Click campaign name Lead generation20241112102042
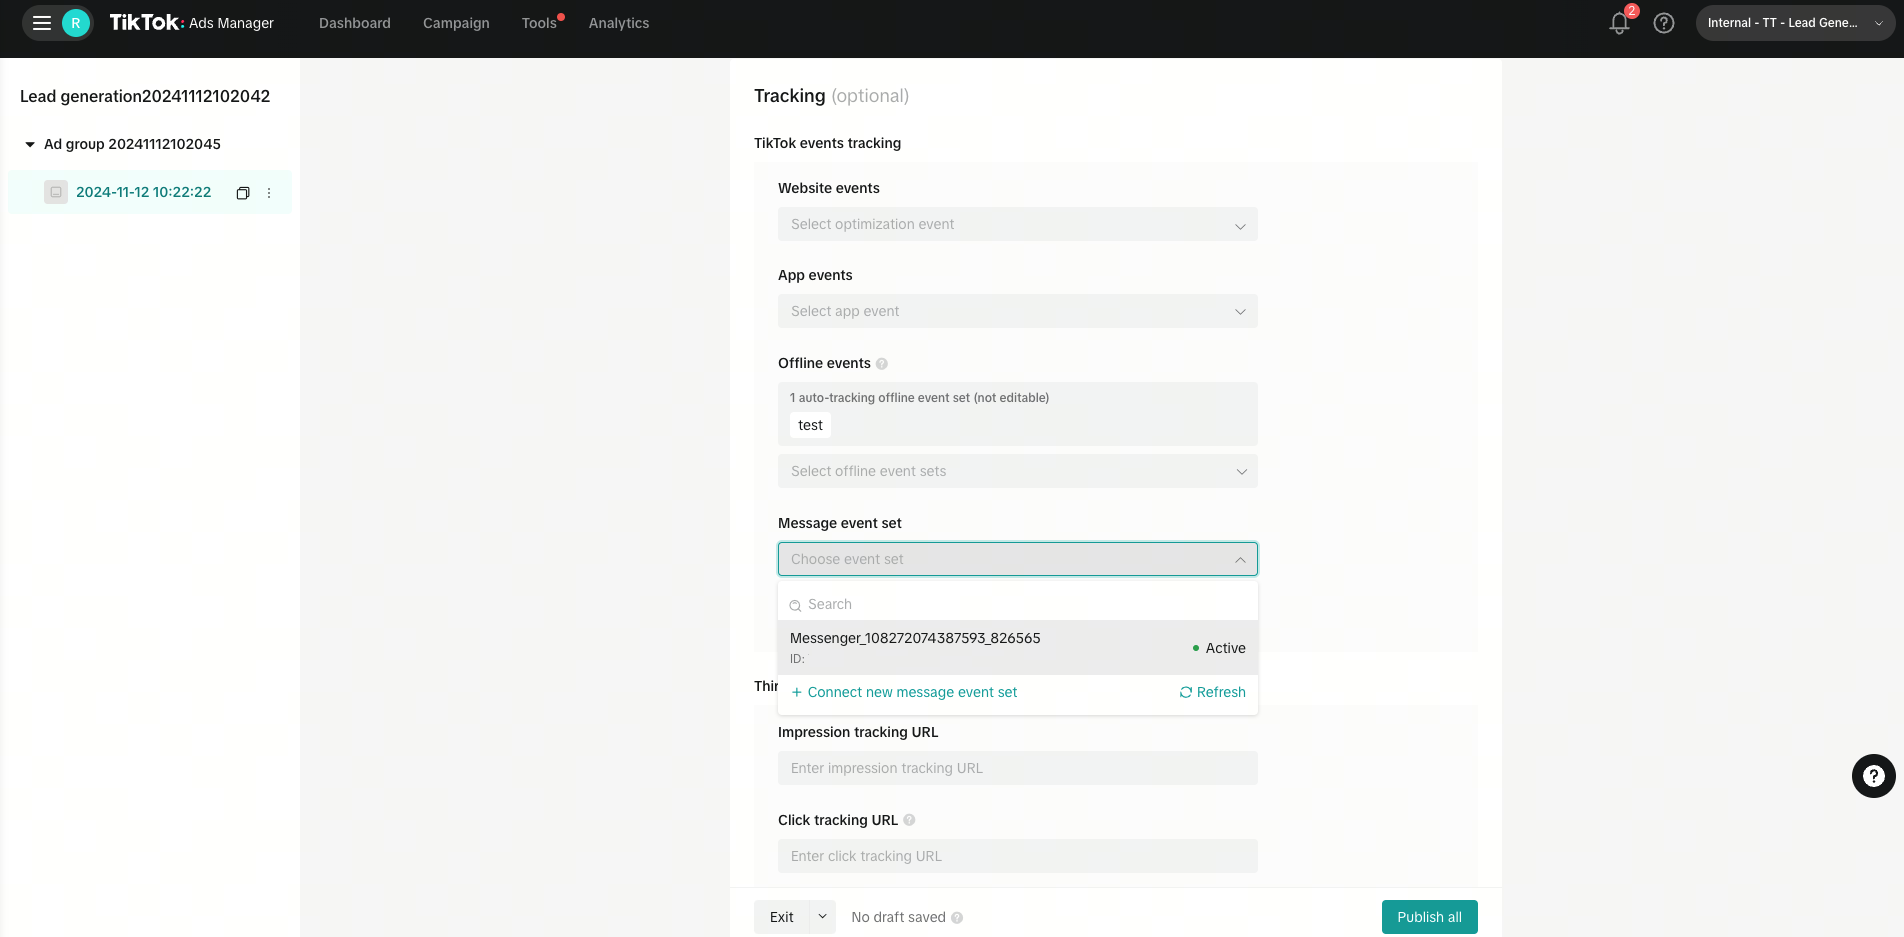The width and height of the screenshot is (1904, 937). click(145, 96)
